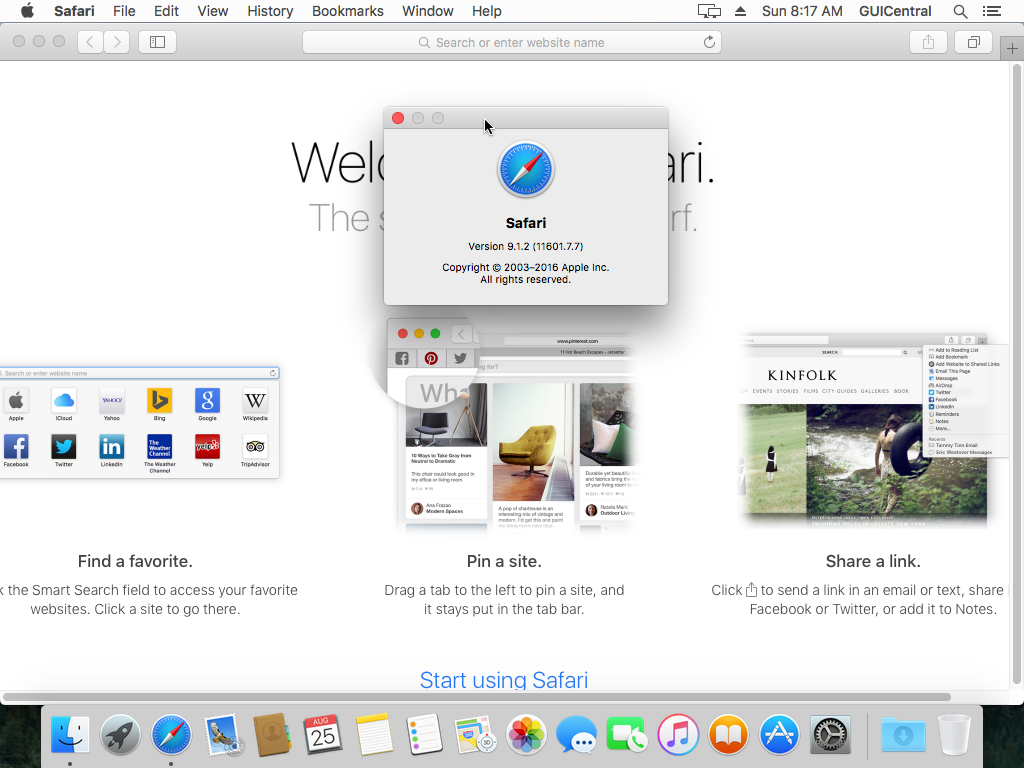The image size is (1024, 768).
Task: Open a new tab with plus button
Action: [x=1012, y=48]
